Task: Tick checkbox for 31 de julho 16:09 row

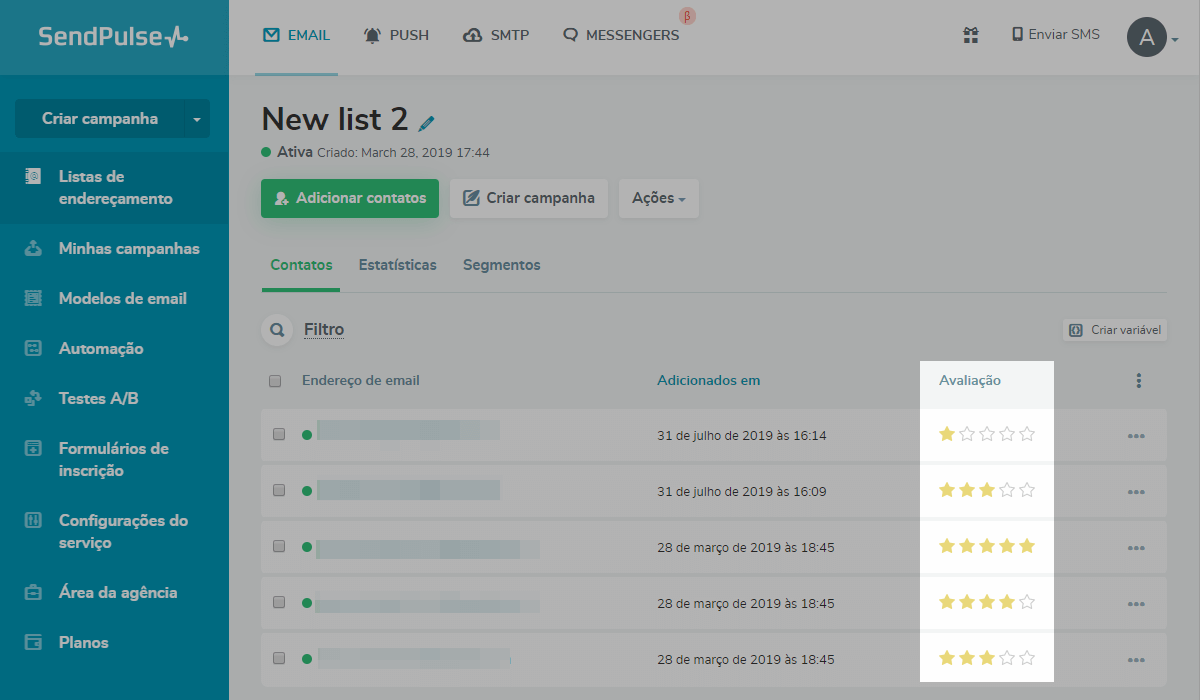Action: pyautogui.click(x=279, y=490)
